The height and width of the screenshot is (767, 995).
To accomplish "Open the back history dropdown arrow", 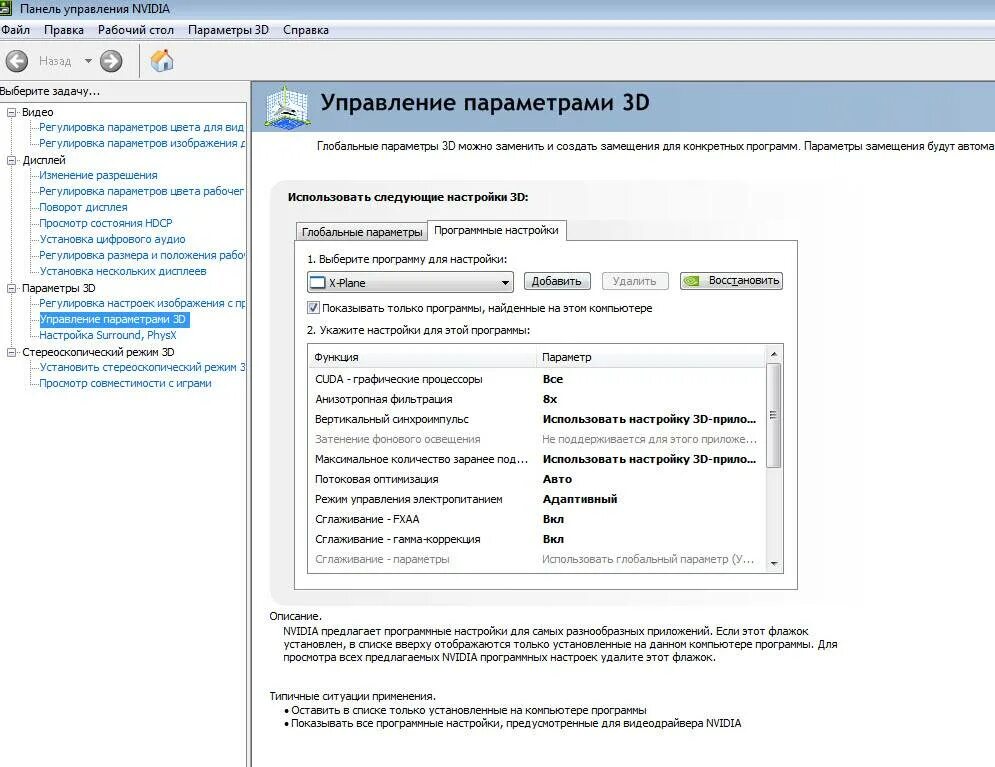I will point(88,61).
